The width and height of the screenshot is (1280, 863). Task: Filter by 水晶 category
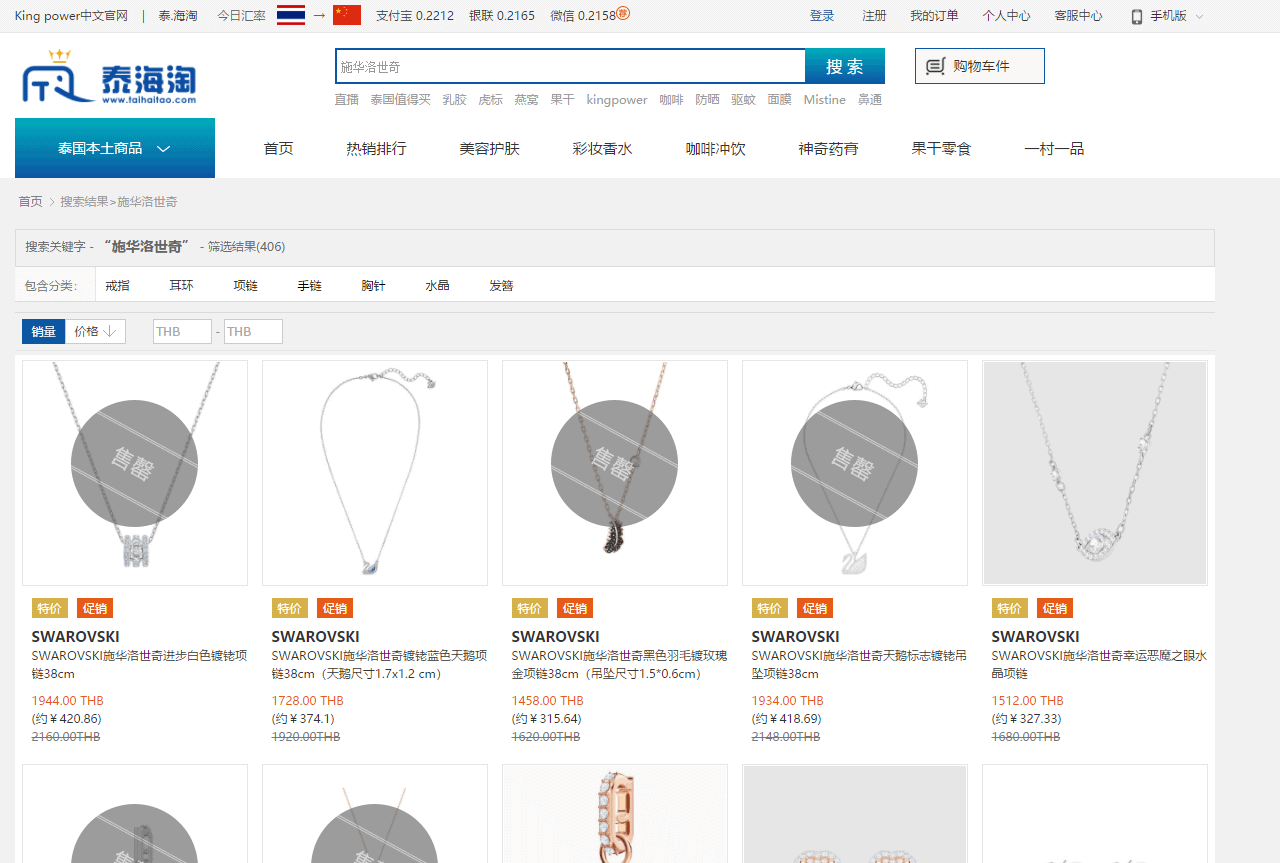point(437,285)
